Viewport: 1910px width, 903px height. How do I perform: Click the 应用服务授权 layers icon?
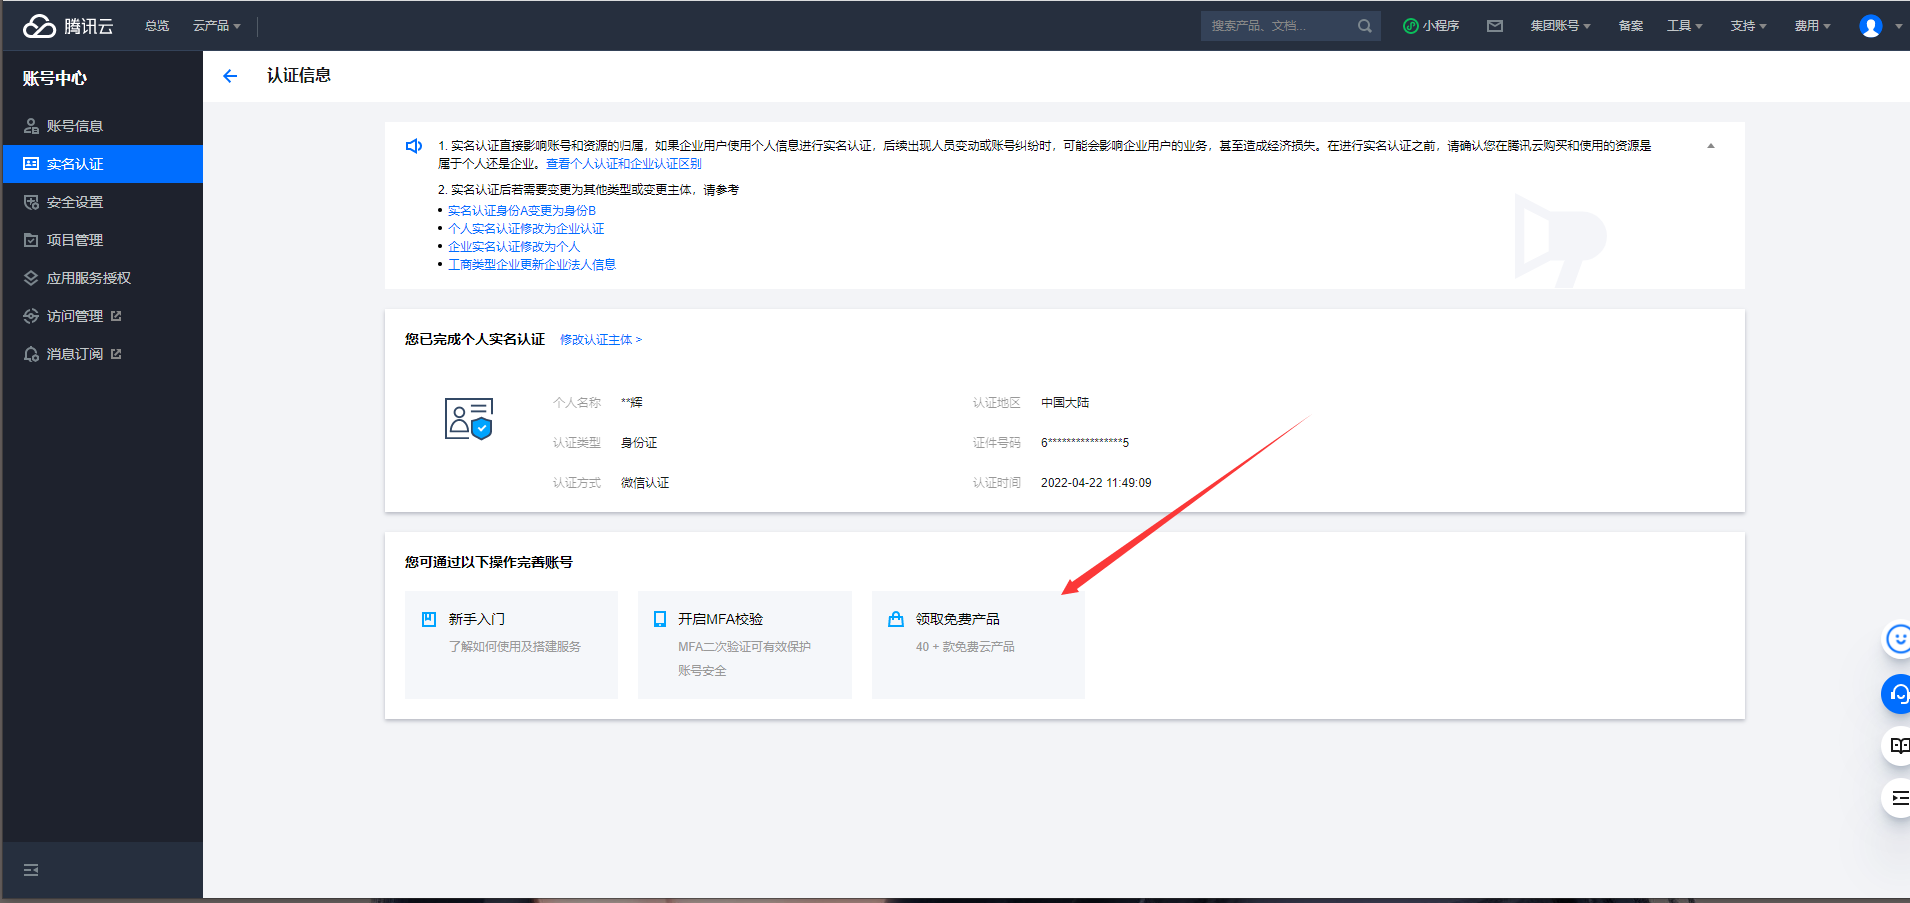[31, 278]
